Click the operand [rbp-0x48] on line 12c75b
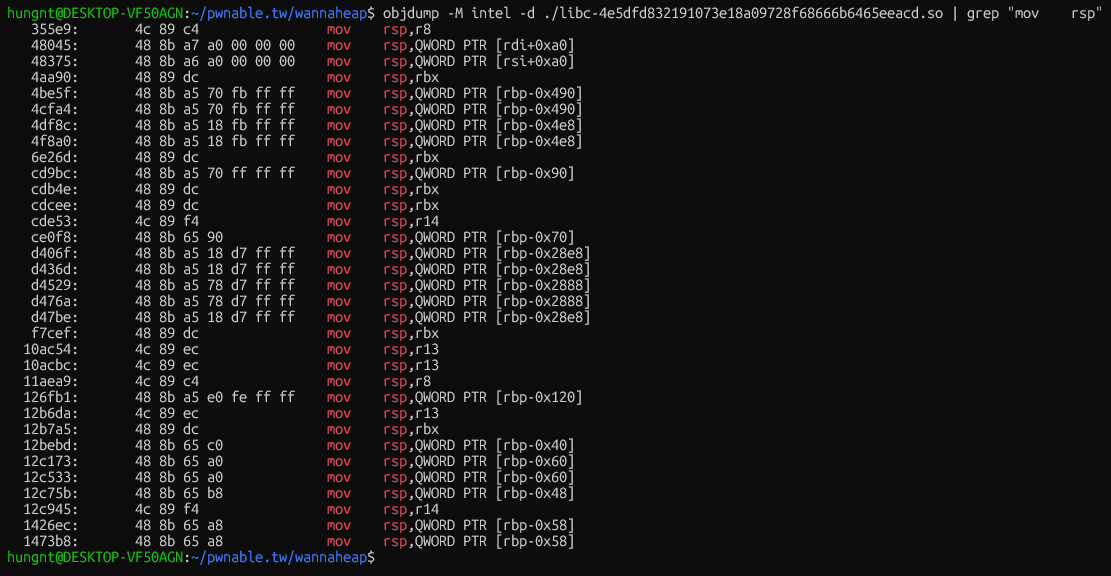 pyautogui.click(x=535, y=493)
